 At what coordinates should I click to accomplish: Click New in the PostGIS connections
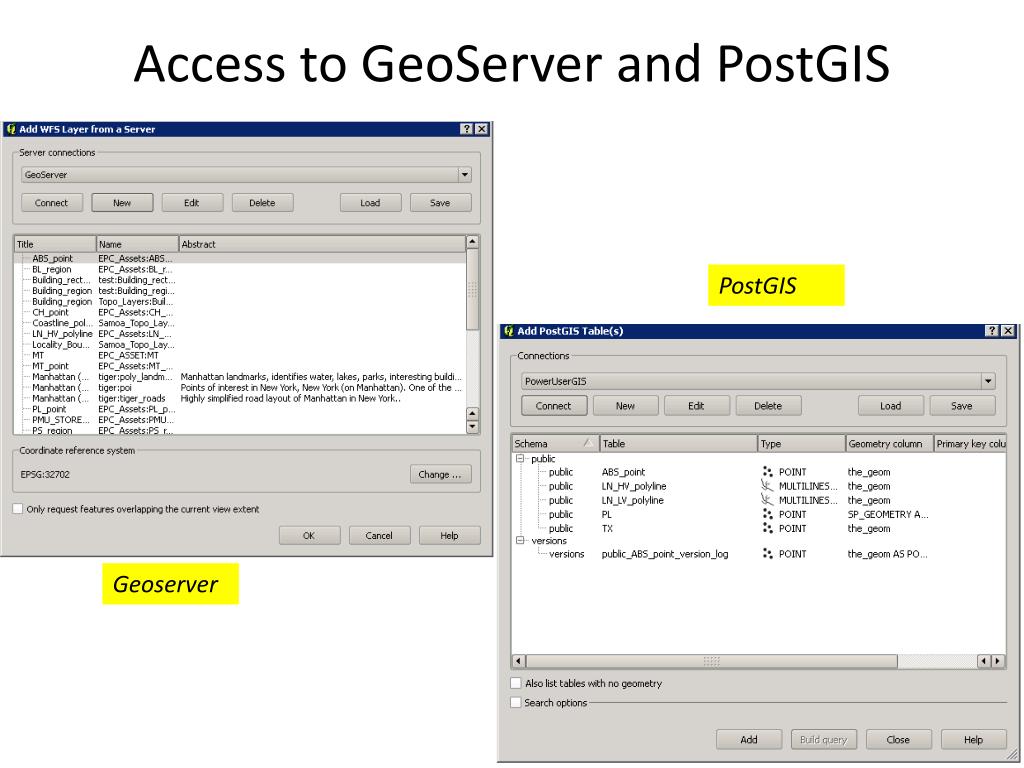(626, 406)
